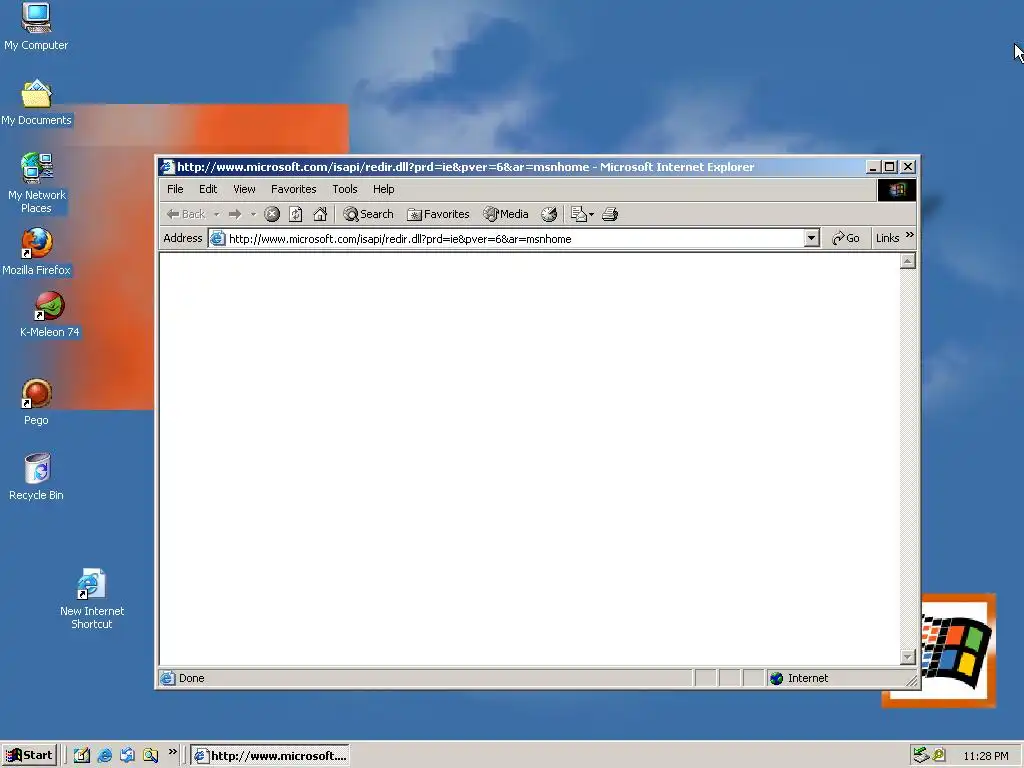Click the microsoft.com taskbar window button
This screenshot has width=1024, height=768.
(270, 756)
